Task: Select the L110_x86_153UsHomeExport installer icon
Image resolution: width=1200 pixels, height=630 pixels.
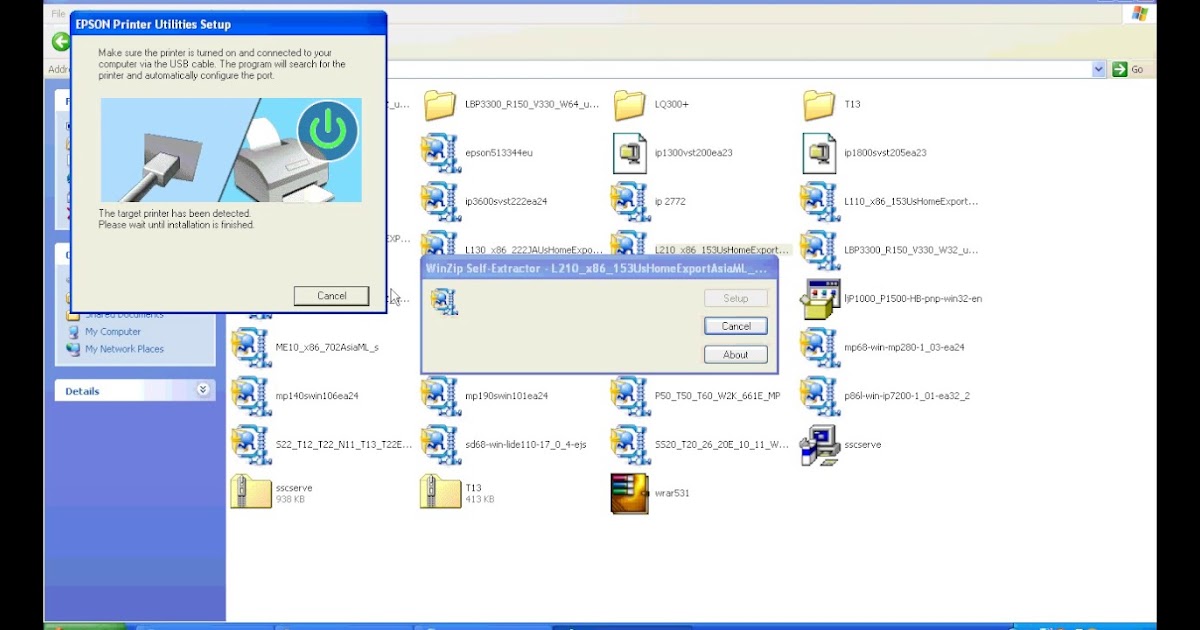Action: tap(819, 201)
